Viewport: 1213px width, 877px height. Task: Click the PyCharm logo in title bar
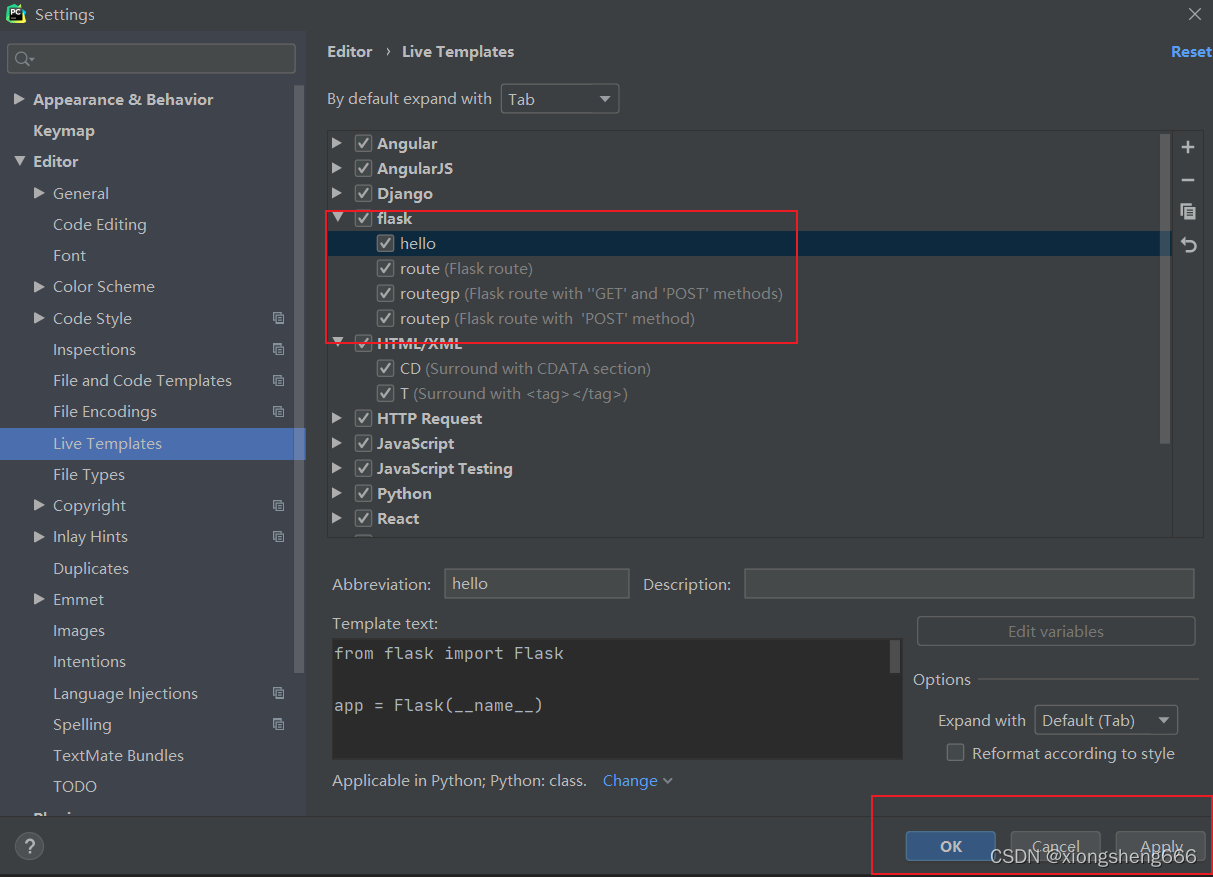point(16,14)
